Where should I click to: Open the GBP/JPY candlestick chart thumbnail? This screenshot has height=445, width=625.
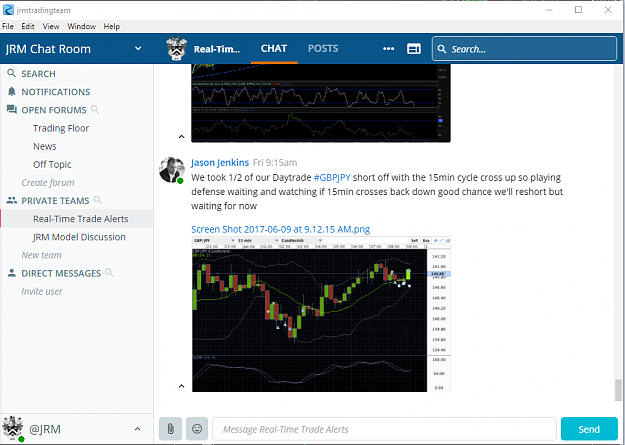(x=321, y=314)
